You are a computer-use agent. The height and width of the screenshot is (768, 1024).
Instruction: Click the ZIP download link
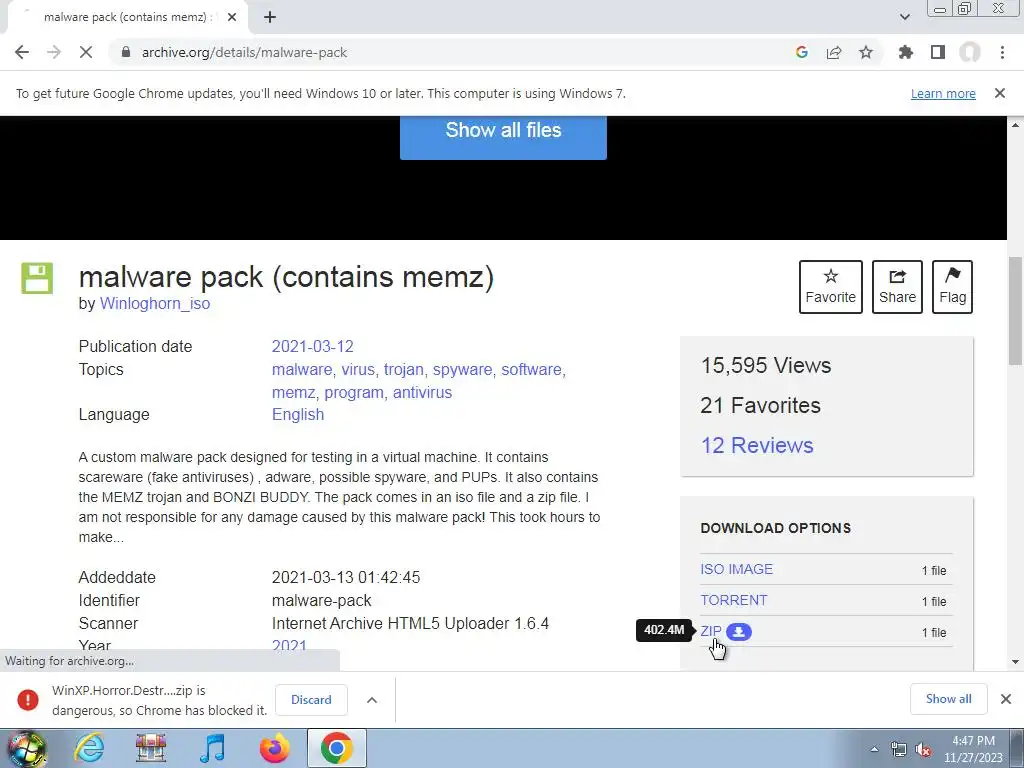point(711,632)
